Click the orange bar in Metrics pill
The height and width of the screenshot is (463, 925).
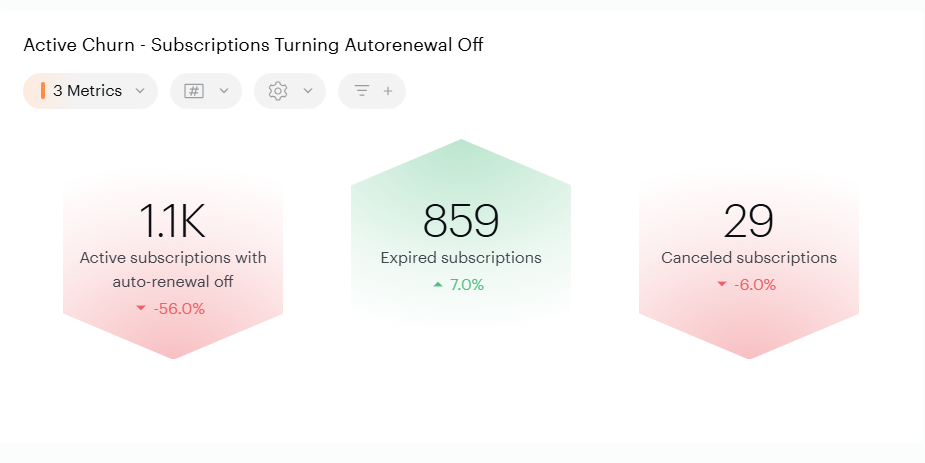43,91
